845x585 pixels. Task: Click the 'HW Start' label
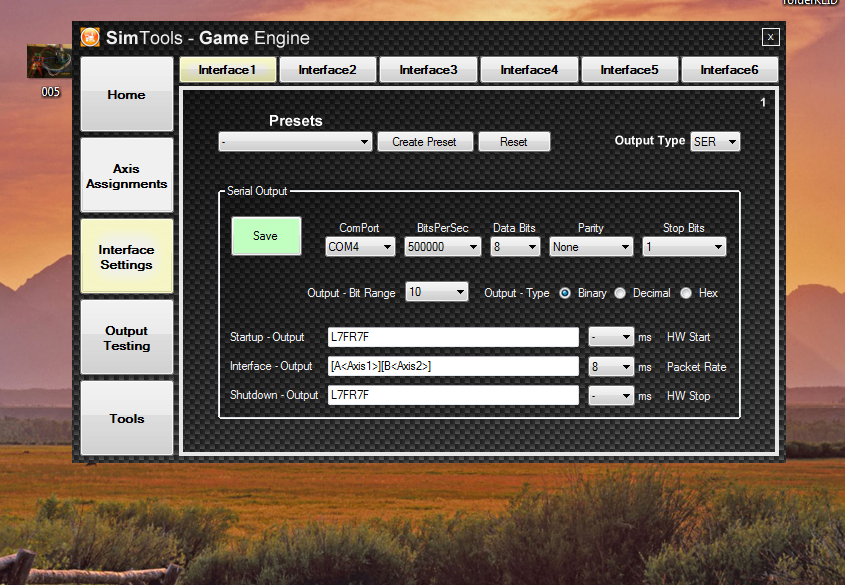click(688, 337)
